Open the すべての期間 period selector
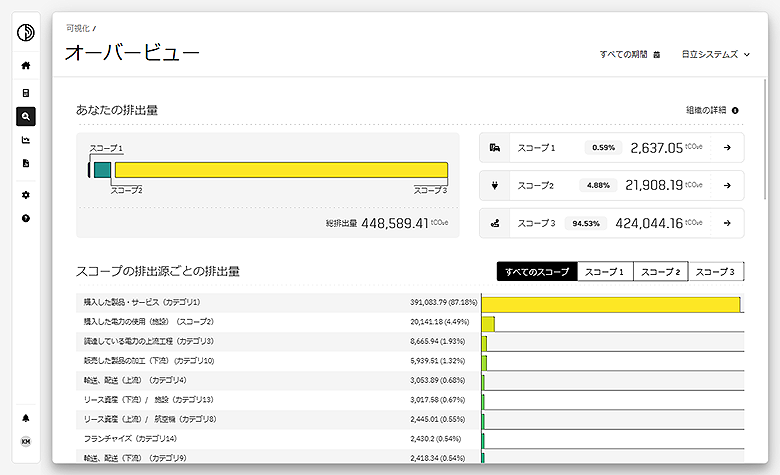 coord(629,55)
